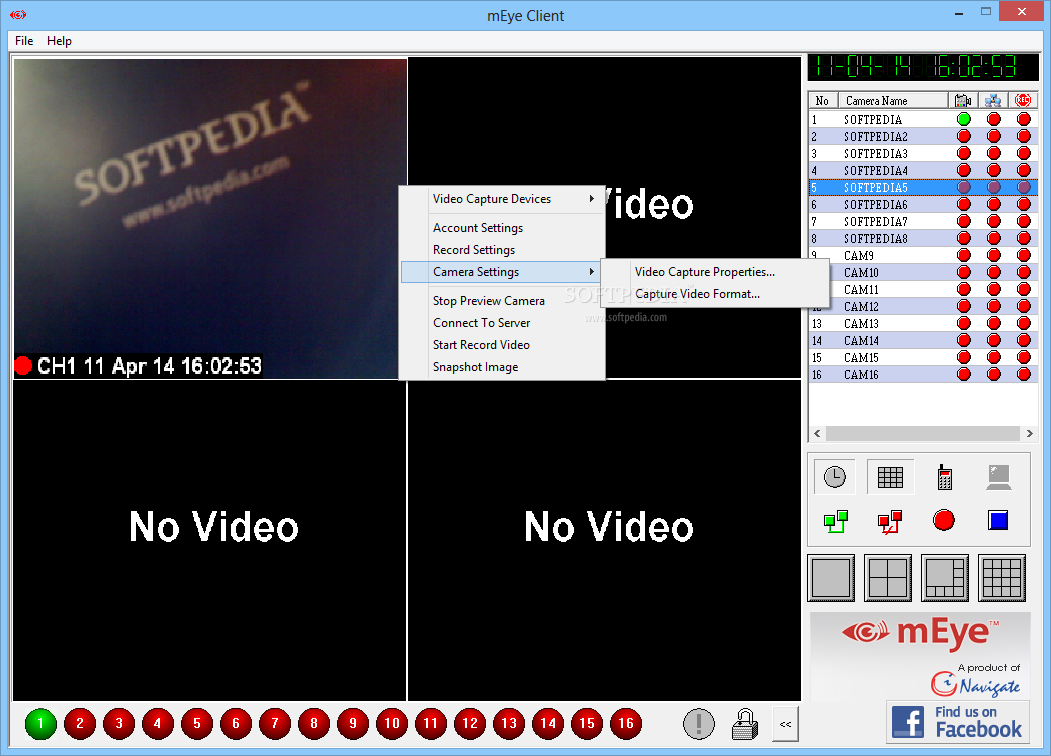Click the digital date-time display
This screenshot has width=1051, height=756.
click(923, 67)
